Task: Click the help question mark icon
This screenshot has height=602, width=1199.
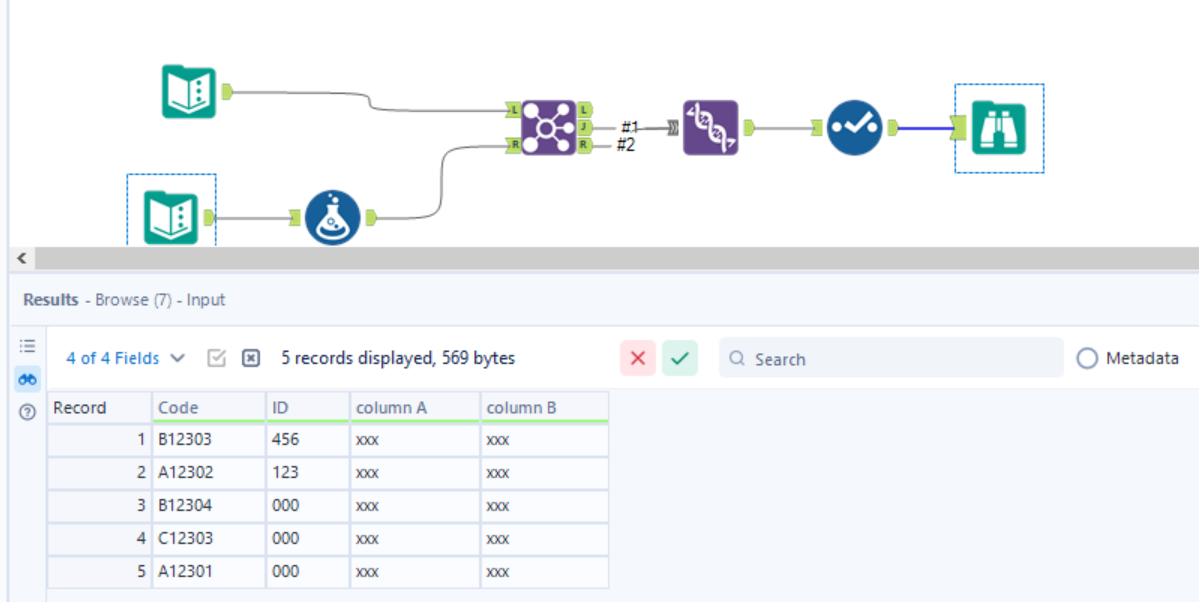Action: coord(27,409)
